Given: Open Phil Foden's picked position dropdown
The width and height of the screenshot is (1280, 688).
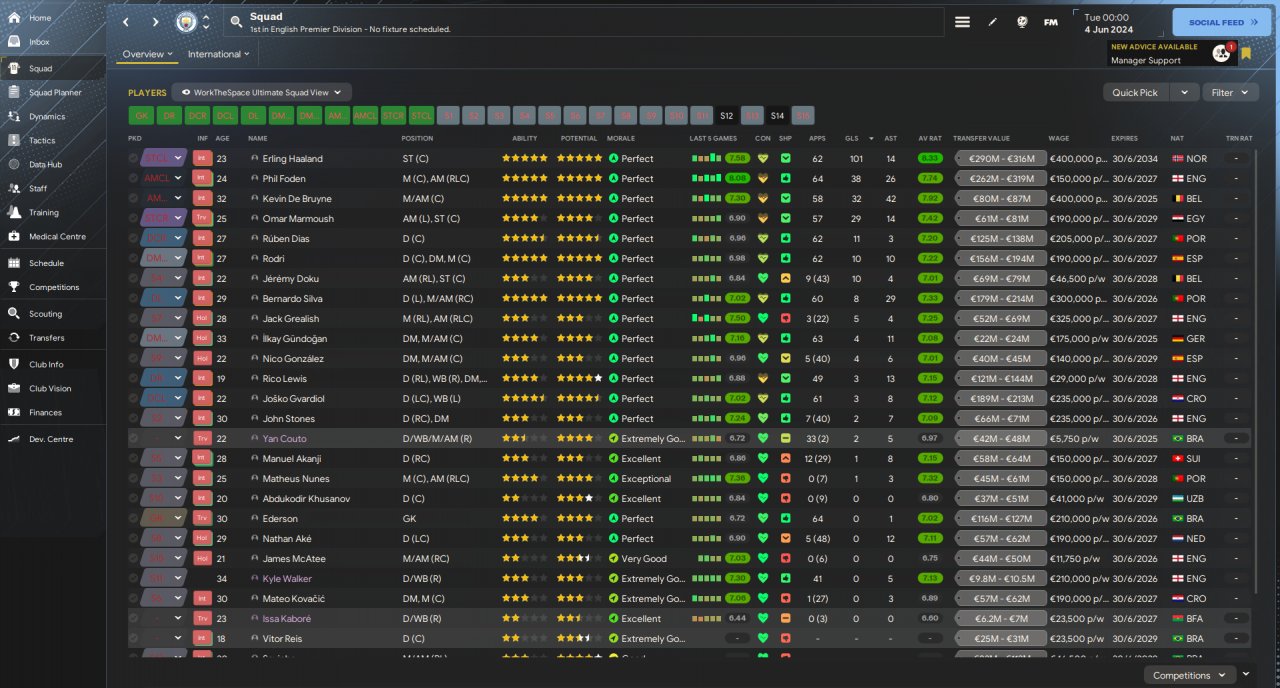Looking at the screenshot, I should (164, 178).
